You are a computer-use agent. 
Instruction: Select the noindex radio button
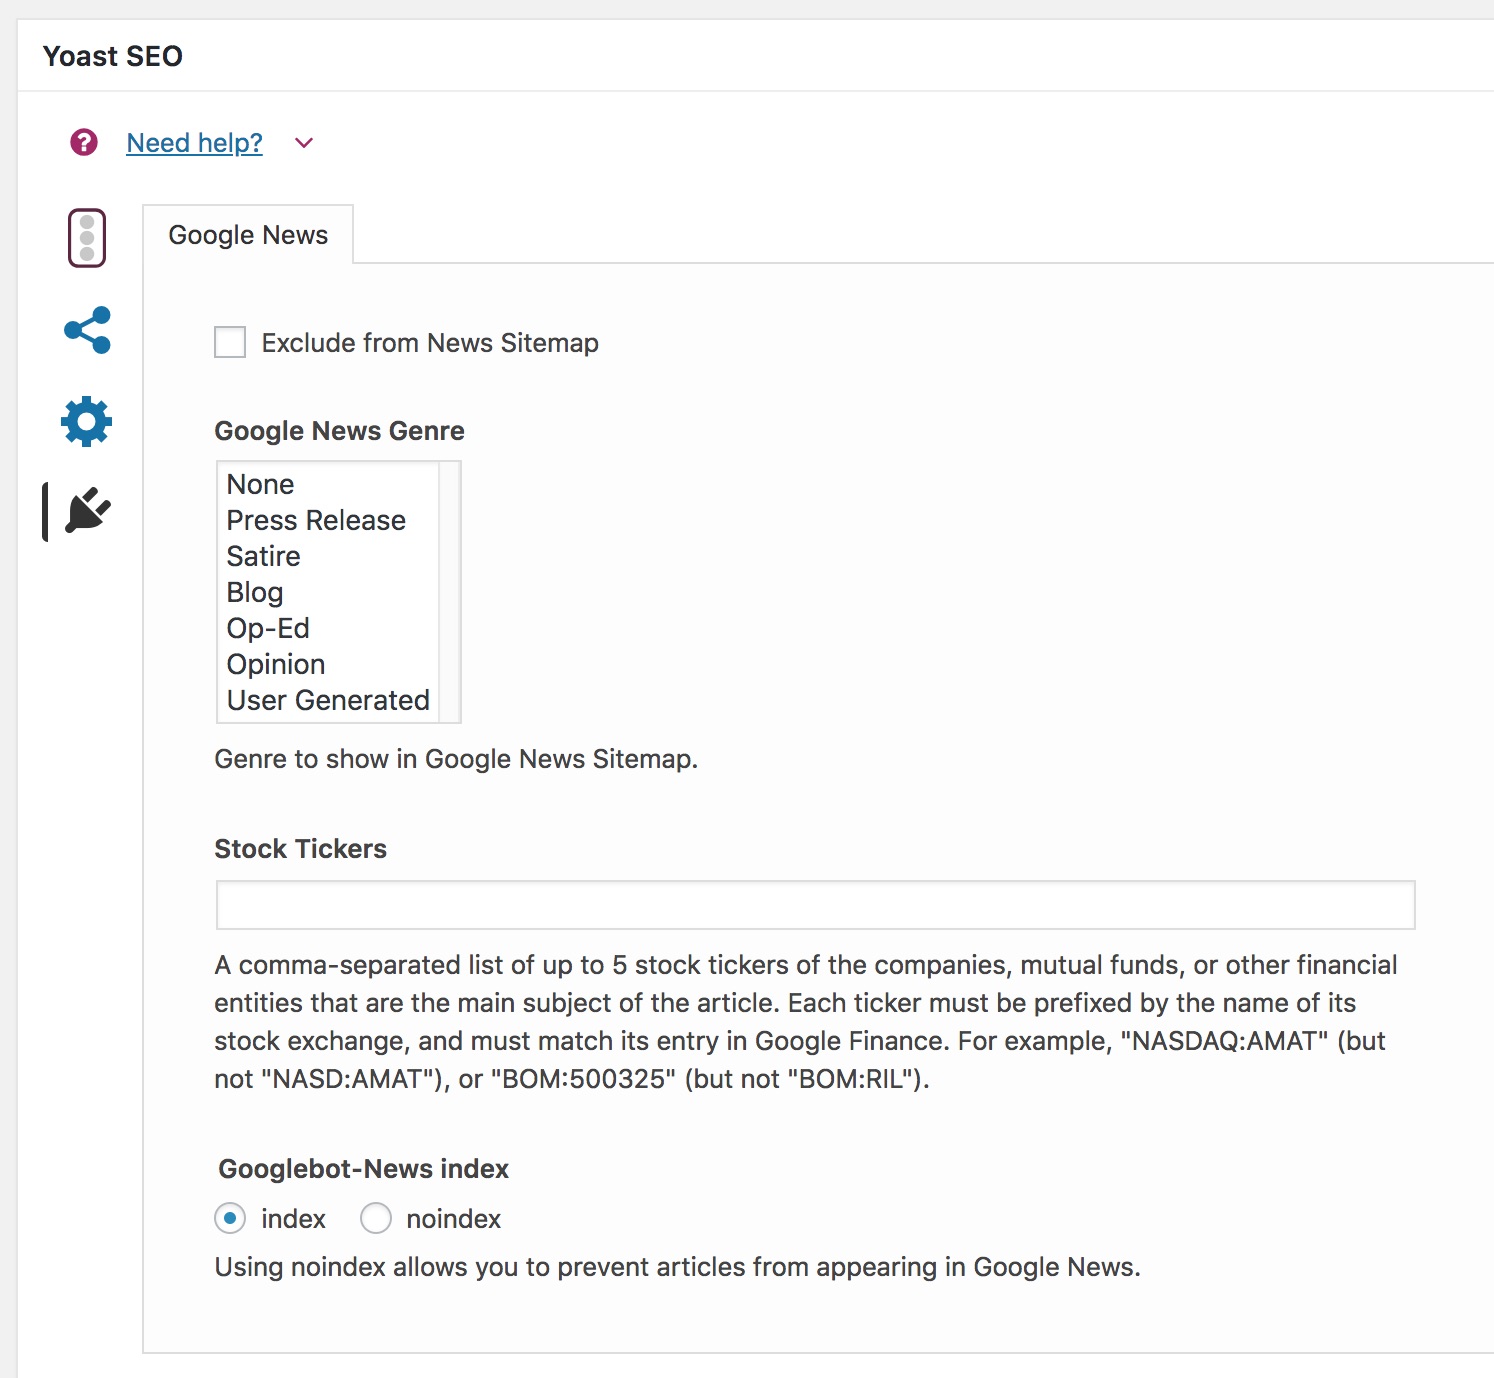coord(376,1218)
